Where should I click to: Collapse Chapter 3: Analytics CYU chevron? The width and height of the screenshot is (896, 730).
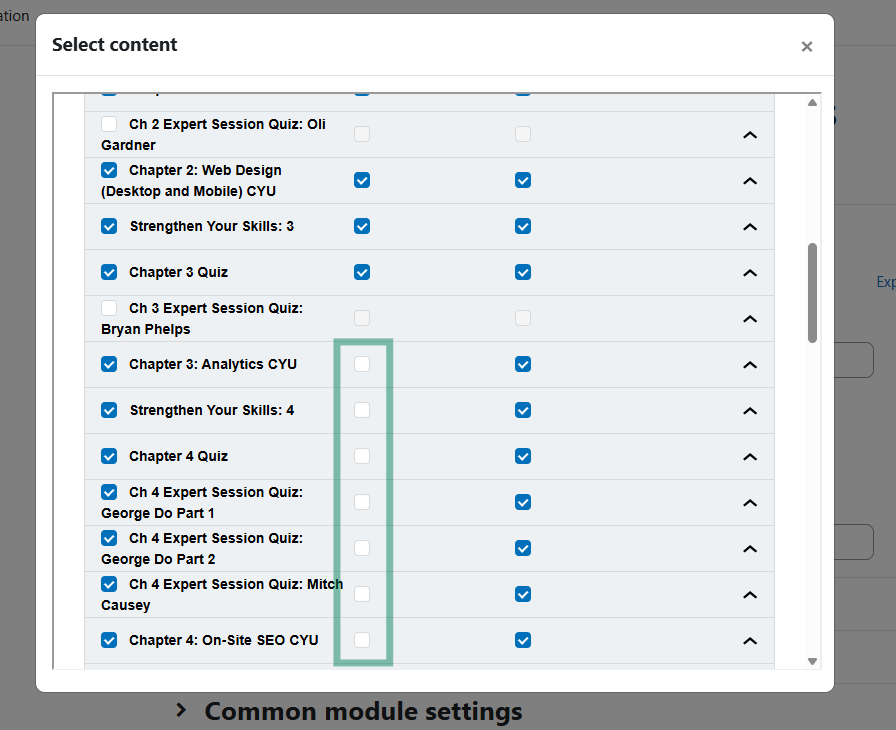pos(750,365)
